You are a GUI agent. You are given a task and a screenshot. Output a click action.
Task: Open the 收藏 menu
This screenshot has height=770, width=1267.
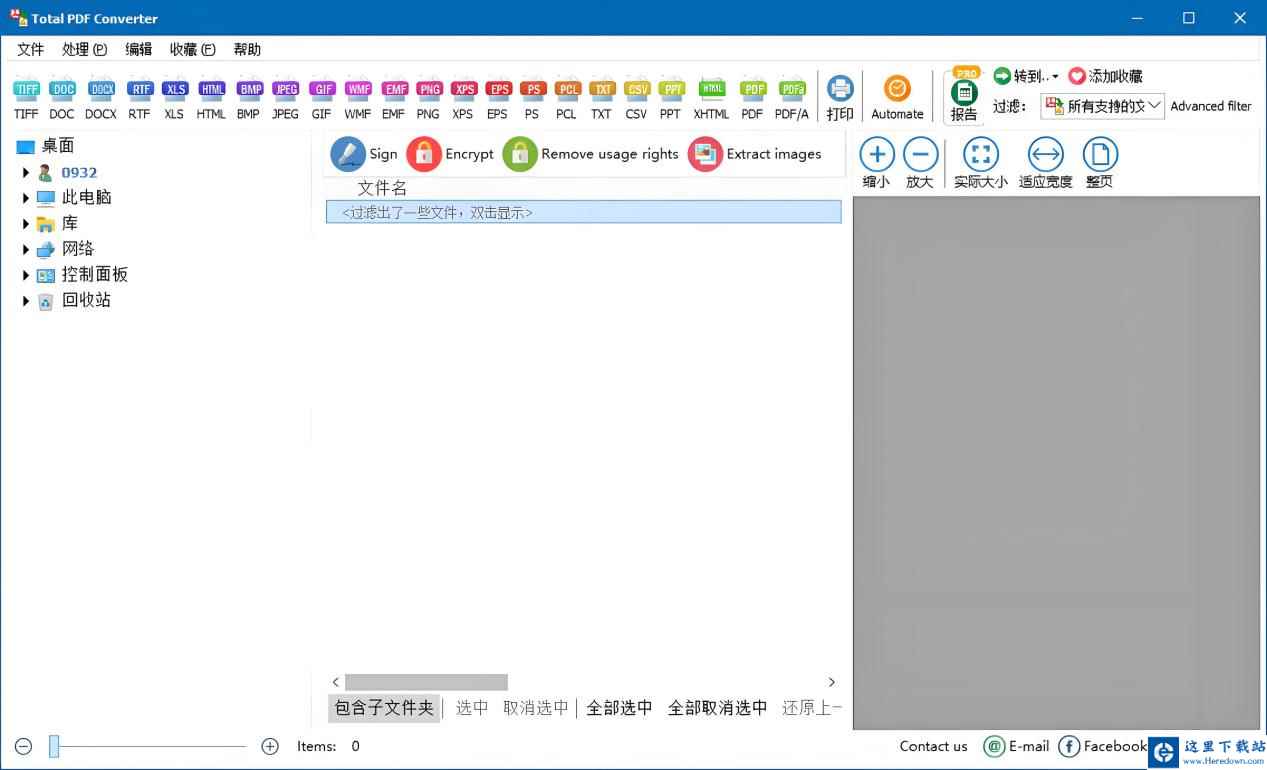193,49
